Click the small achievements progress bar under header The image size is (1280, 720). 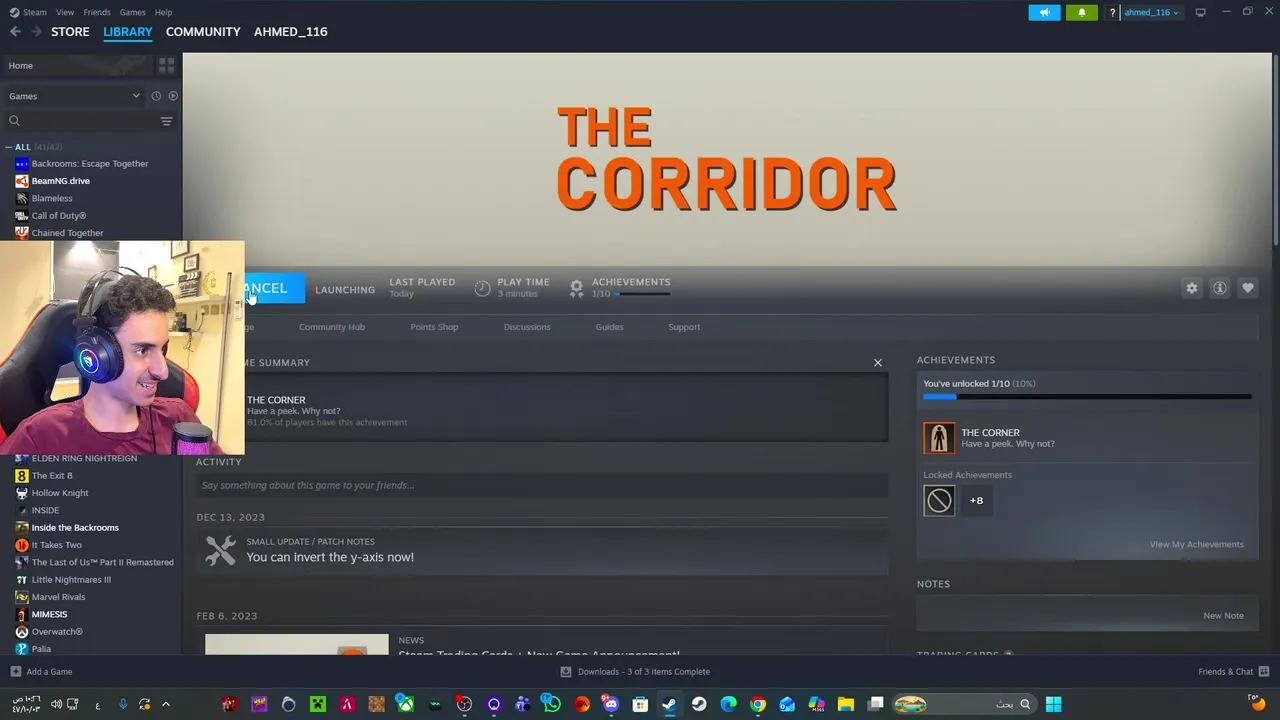click(x=643, y=294)
